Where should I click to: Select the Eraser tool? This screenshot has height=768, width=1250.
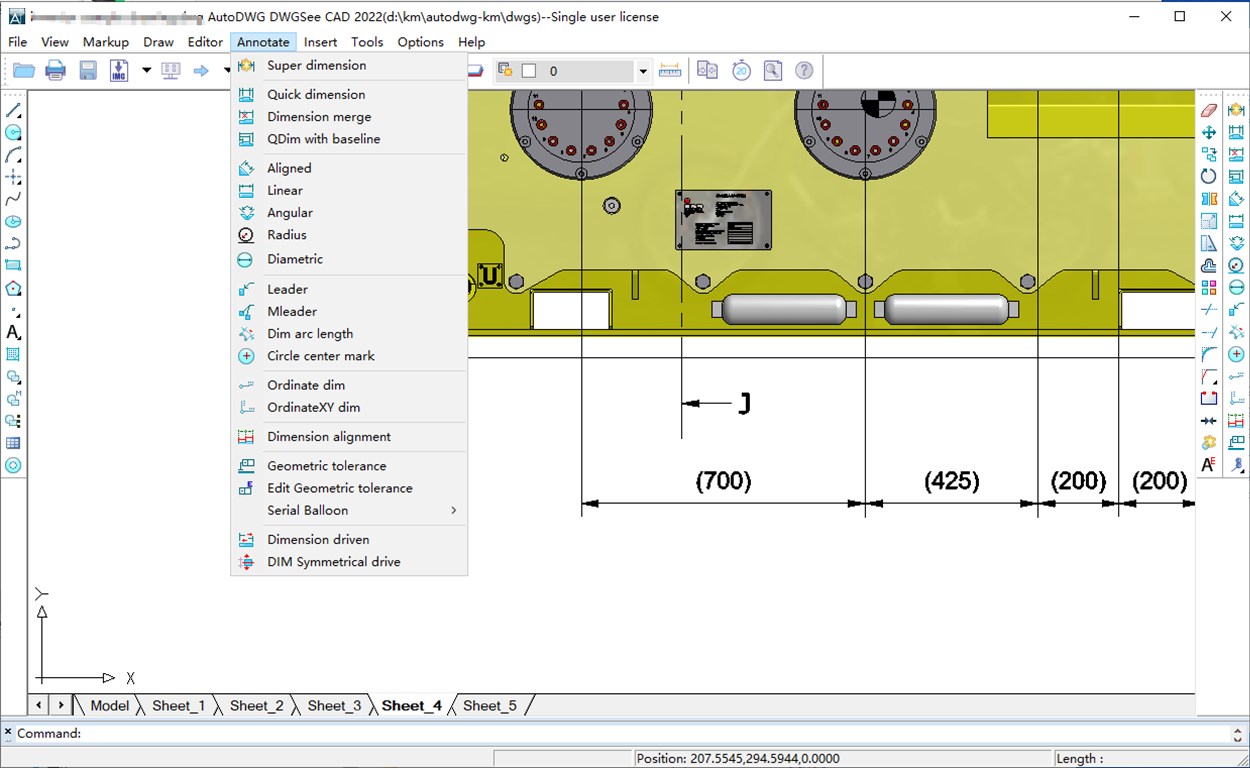[1209, 110]
